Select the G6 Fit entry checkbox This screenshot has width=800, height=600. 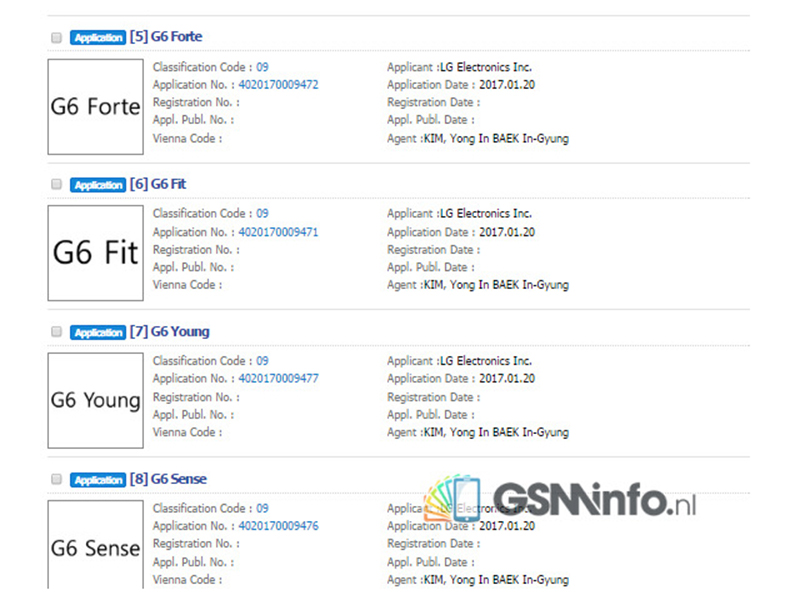56,185
